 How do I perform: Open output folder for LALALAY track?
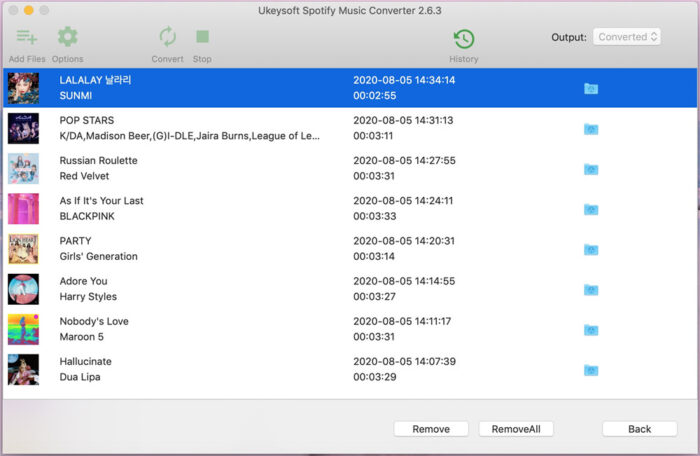591,88
